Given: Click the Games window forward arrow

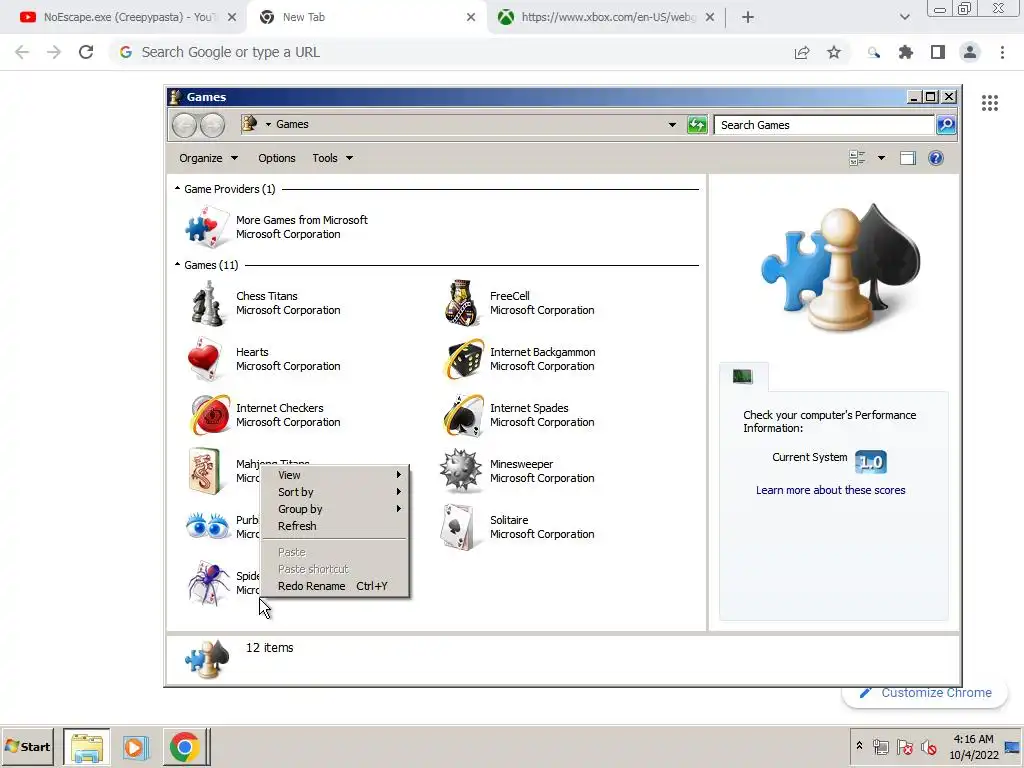Looking at the screenshot, I should tap(212, 125).
